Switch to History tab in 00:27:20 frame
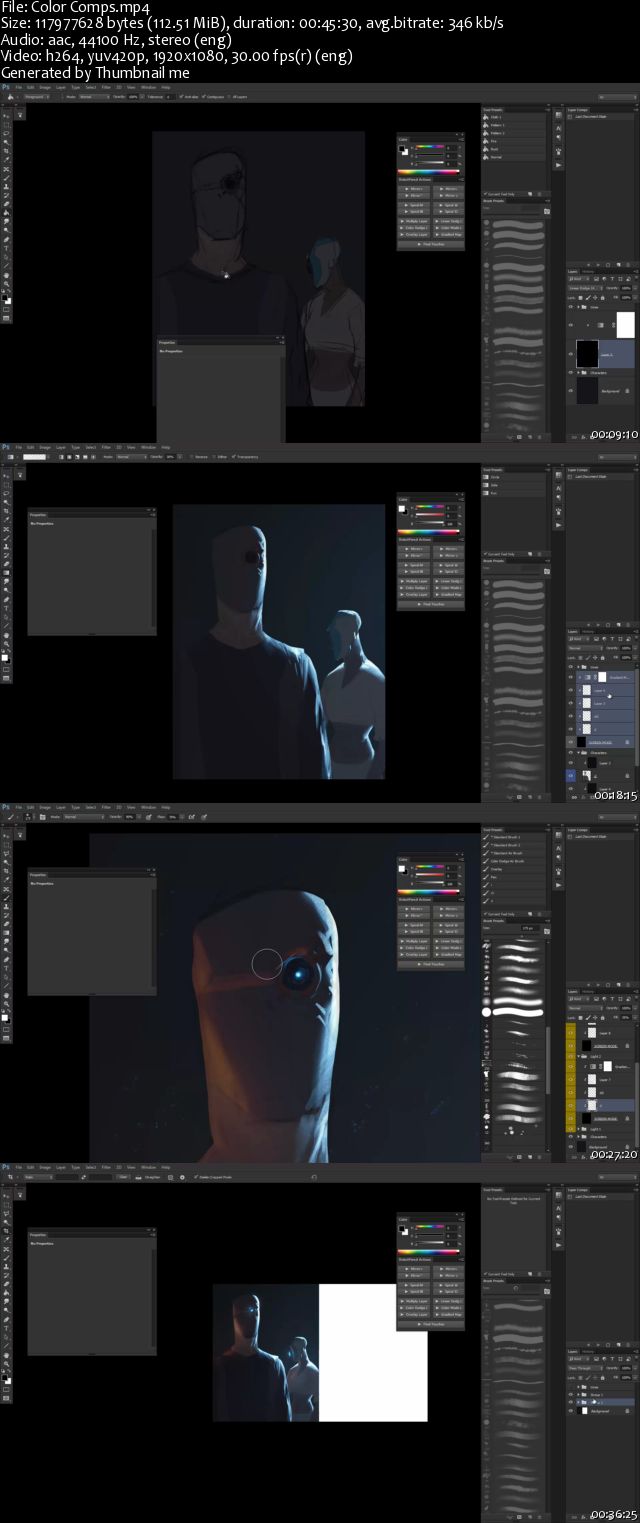The image size is (640, 1523). coord(588,991)
